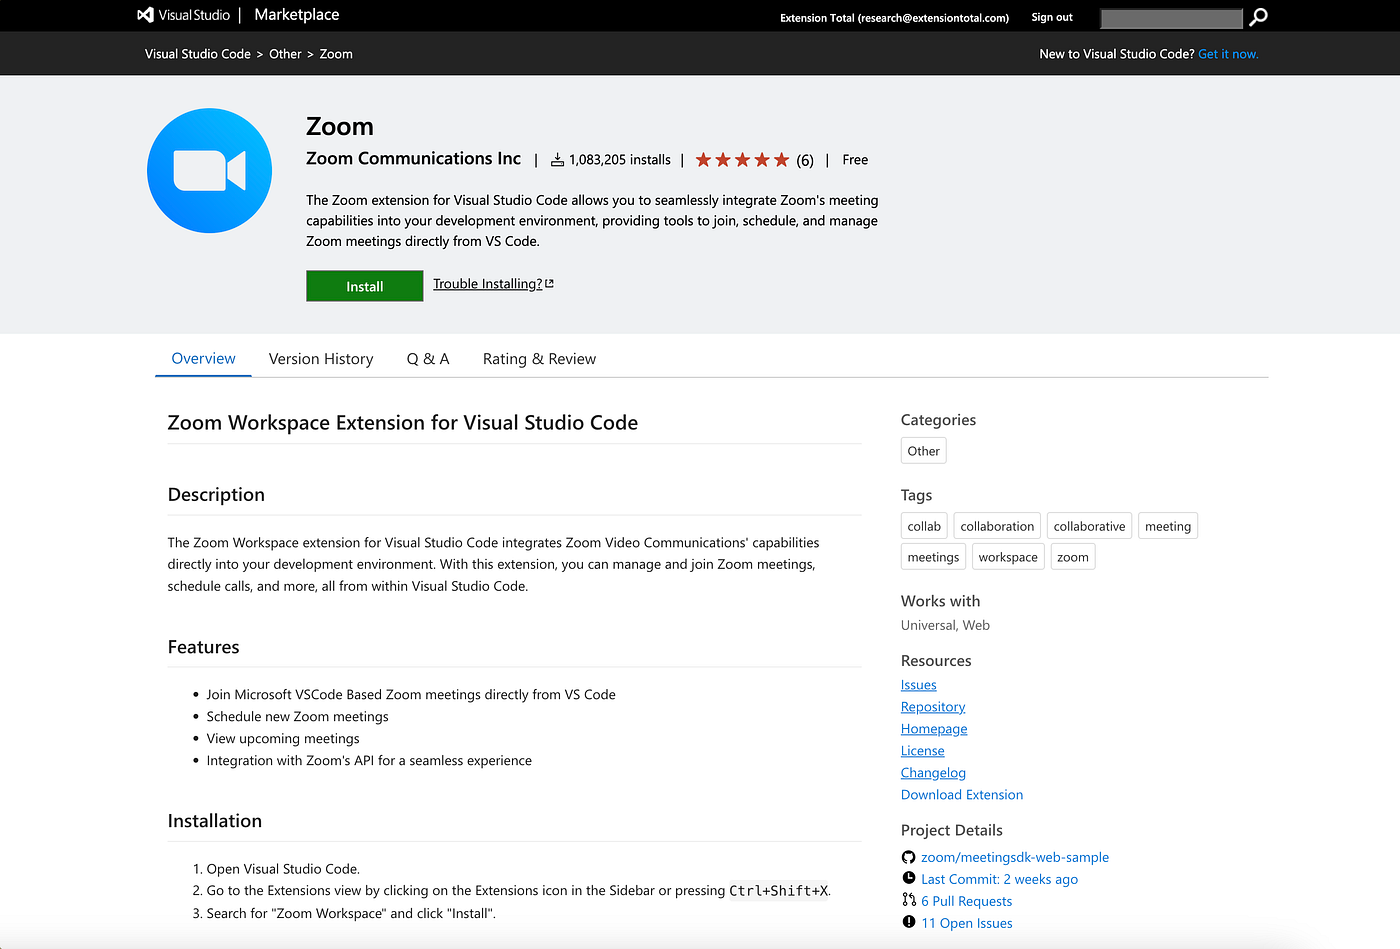Open the Overview tab
This screenshot has width=1400, height=949.
click(x=203, y=359)
